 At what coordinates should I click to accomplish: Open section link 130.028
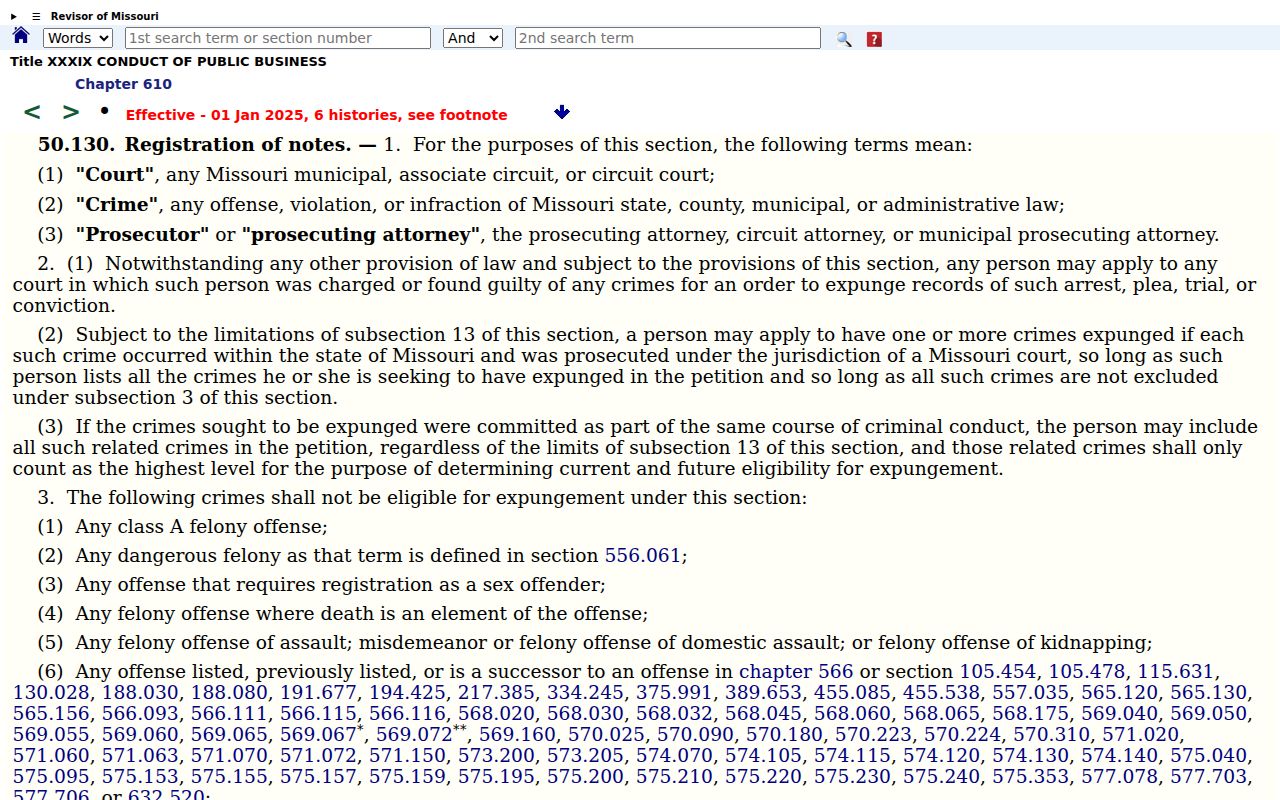pyautogui.click(x=51, y=692)
